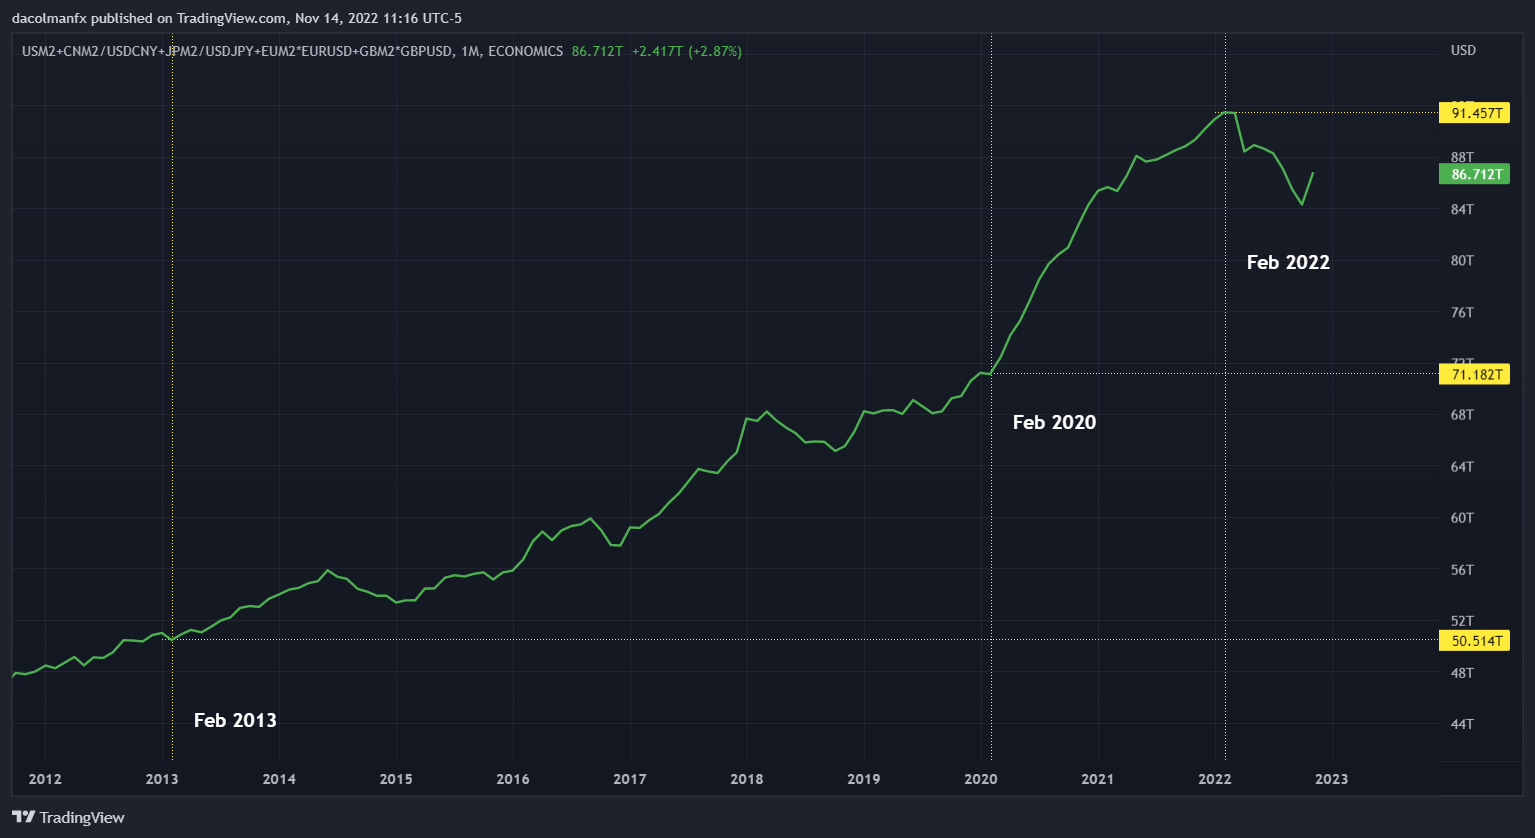Image resolution: width=1535 pixels, height=838 pixels.
Task: Click the 50.514T yellow price label
Action: click(x=1473, y=641)
